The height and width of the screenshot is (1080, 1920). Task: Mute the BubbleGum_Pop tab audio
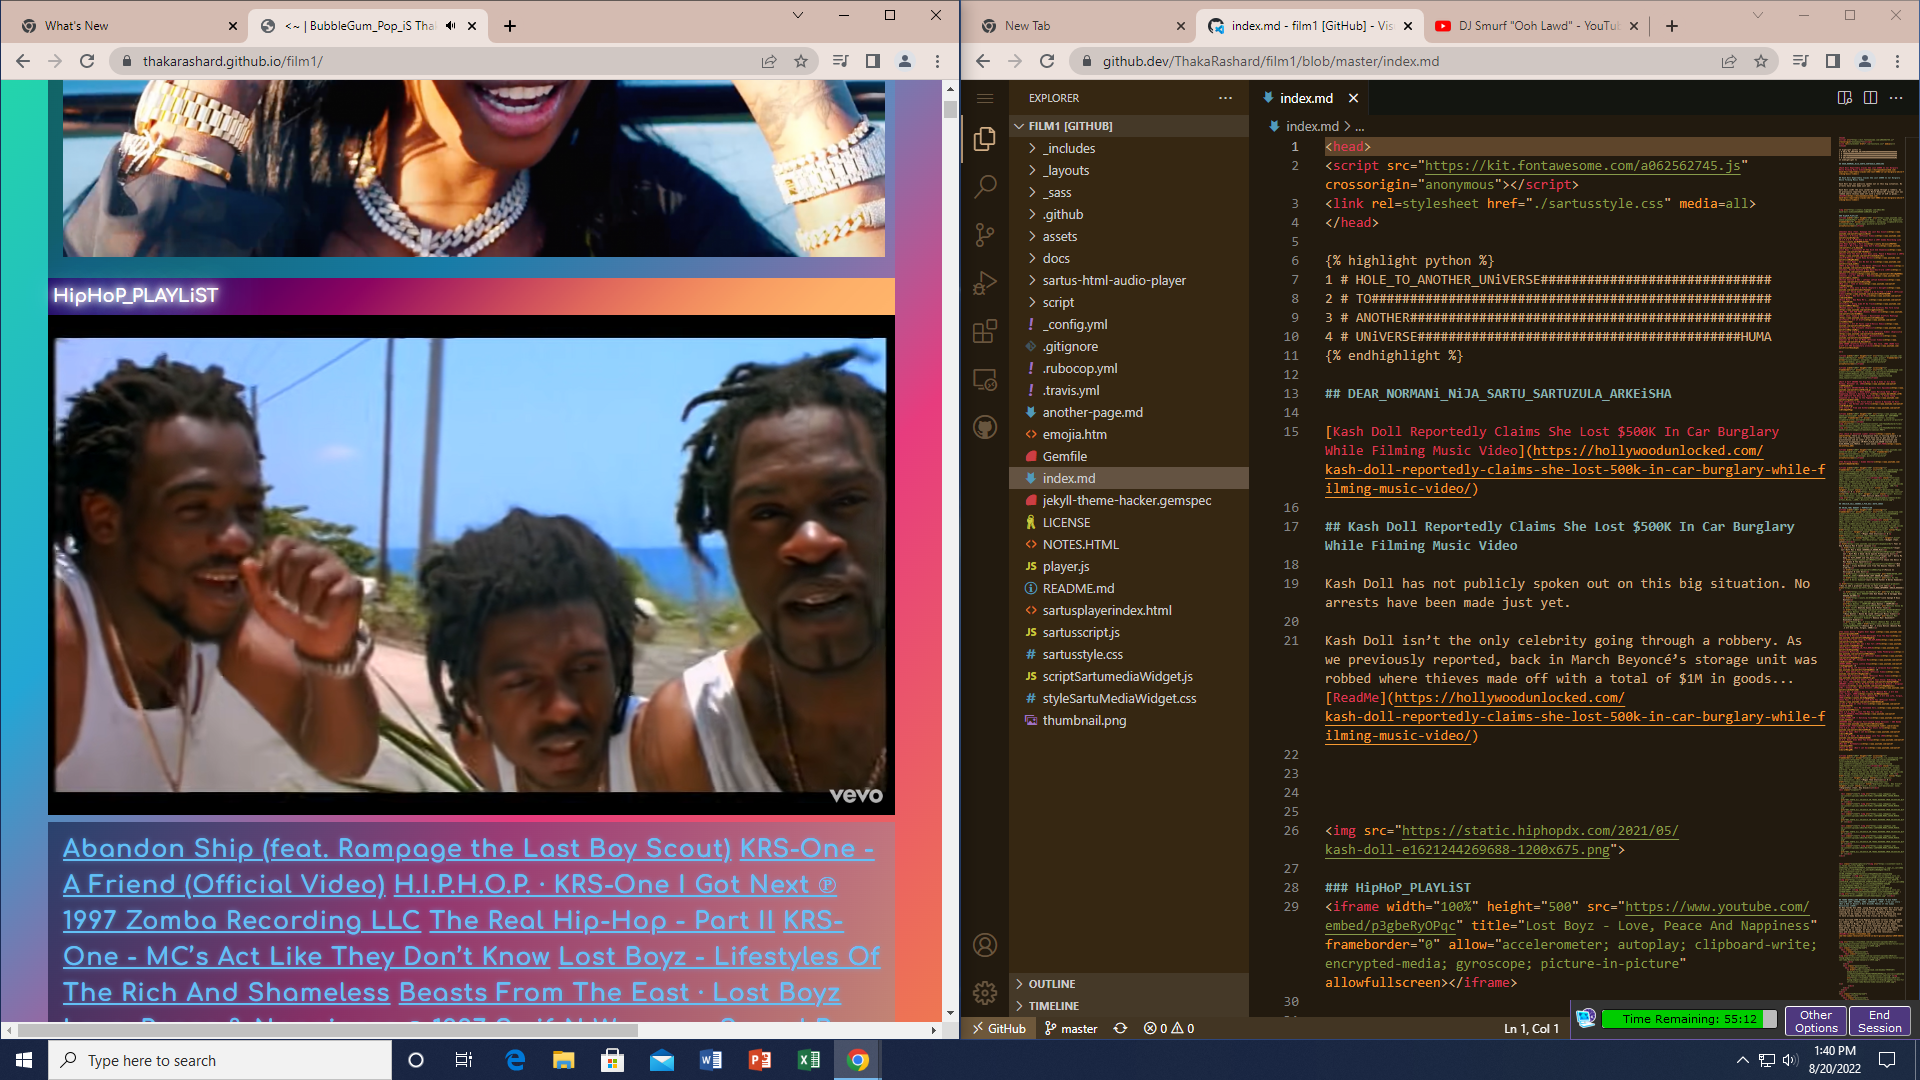(x=451, y=26)
